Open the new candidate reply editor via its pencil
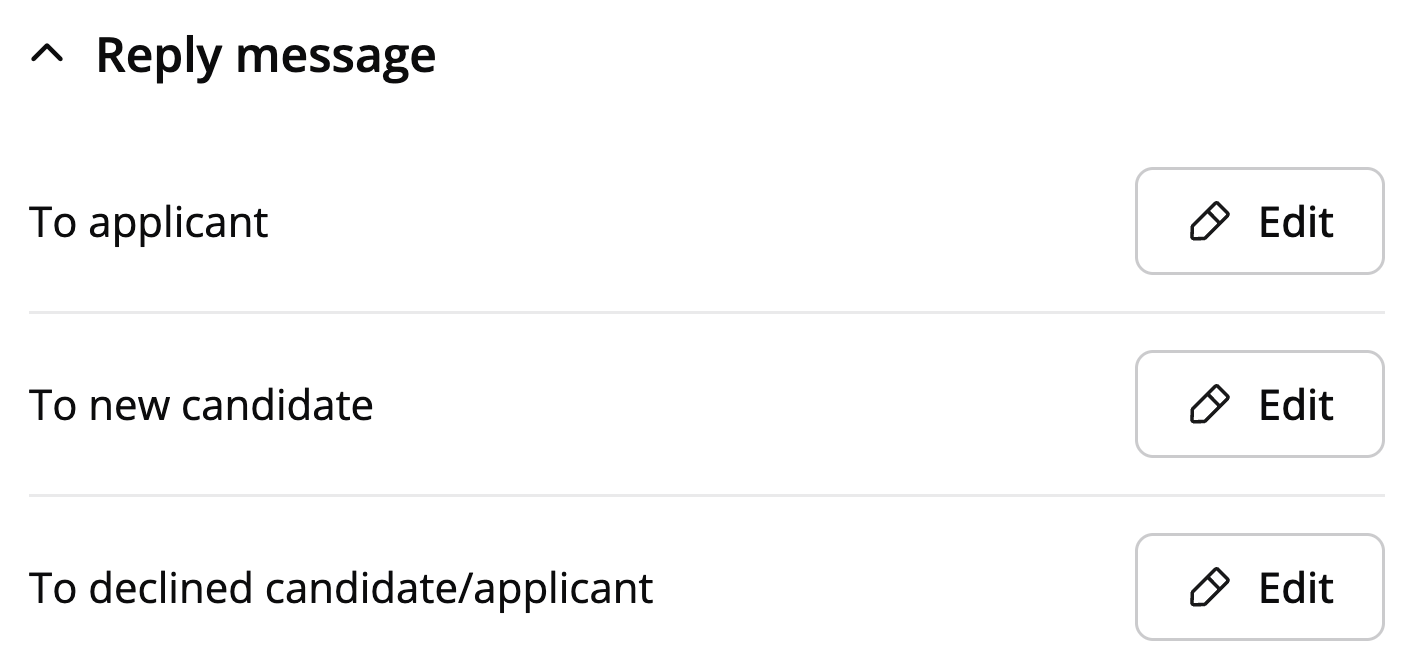The height and width of the screenshot is (666, 1420). click(x=1208, y=405)
